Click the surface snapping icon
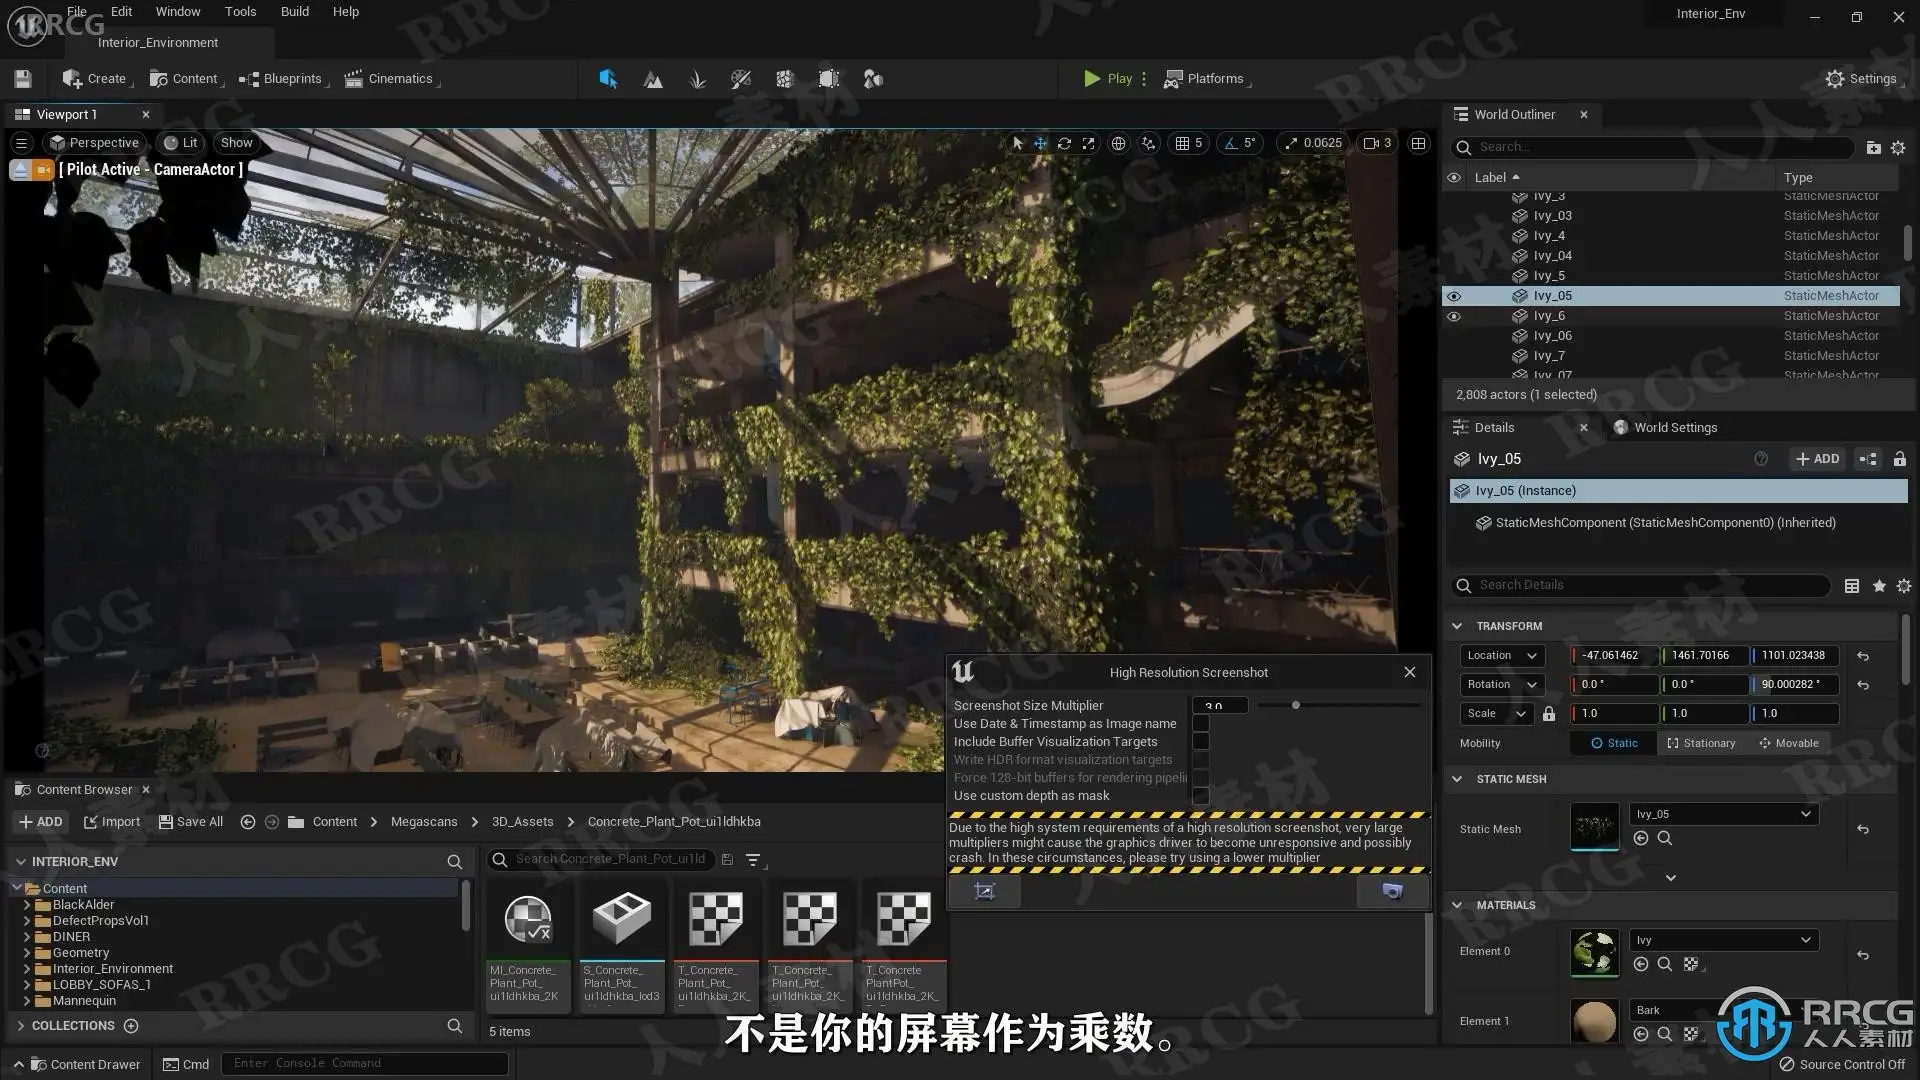Viewport: 1920px width, 1080px height. [x=1148, y=143]
